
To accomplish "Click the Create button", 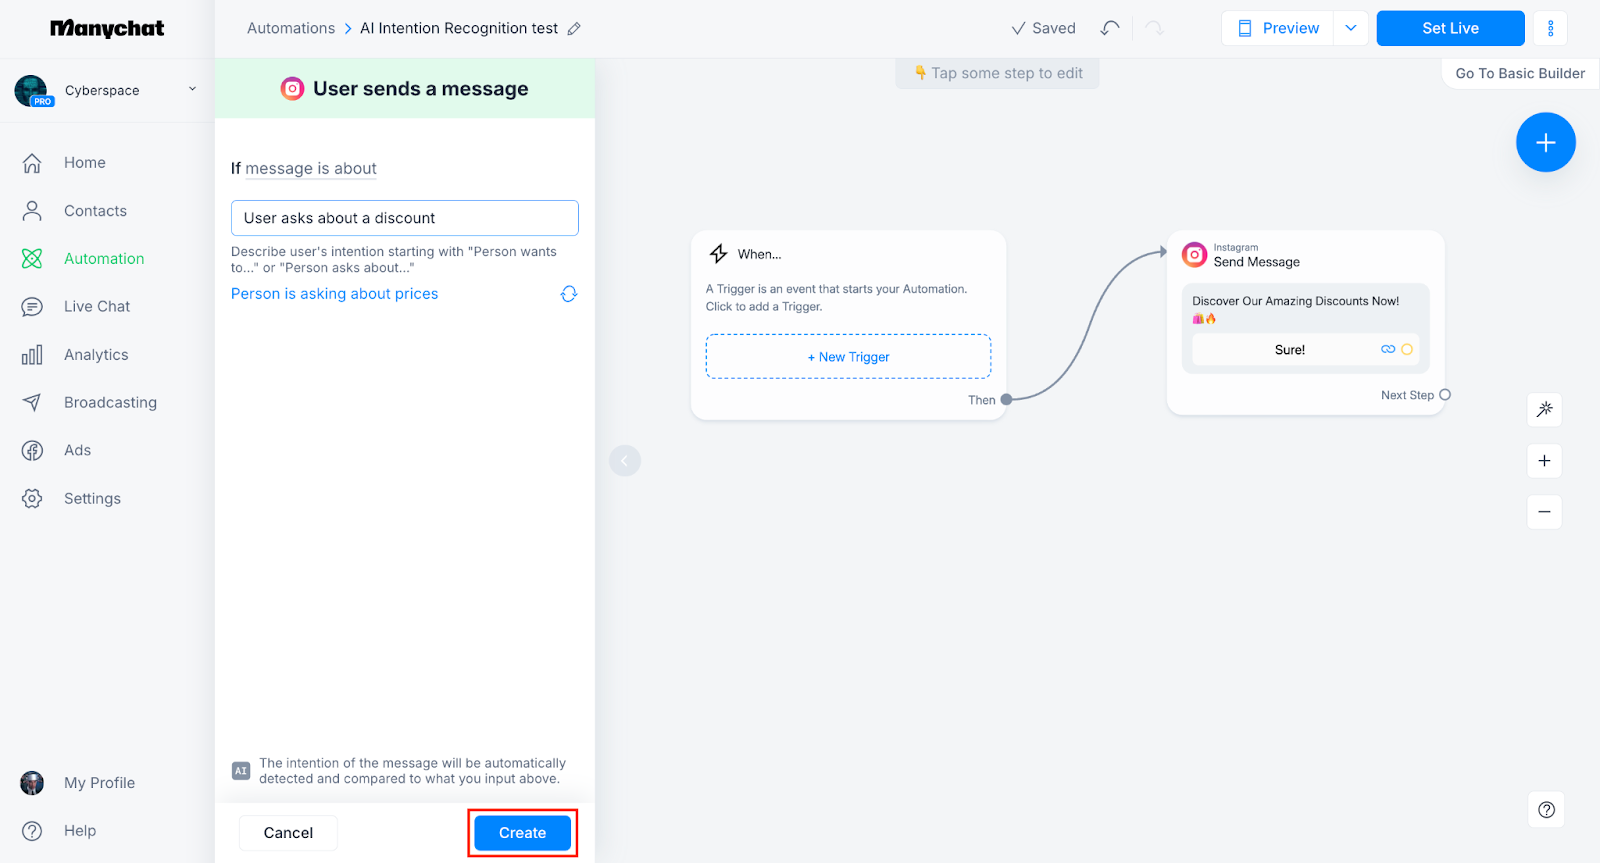I will [522, 833].
